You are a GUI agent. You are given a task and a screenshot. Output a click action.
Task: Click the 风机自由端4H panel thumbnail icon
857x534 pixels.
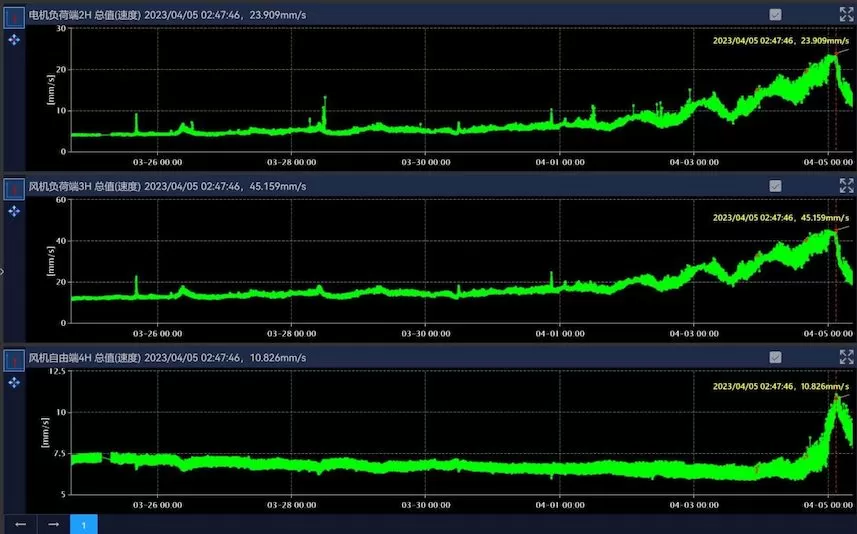pos(15,358)
